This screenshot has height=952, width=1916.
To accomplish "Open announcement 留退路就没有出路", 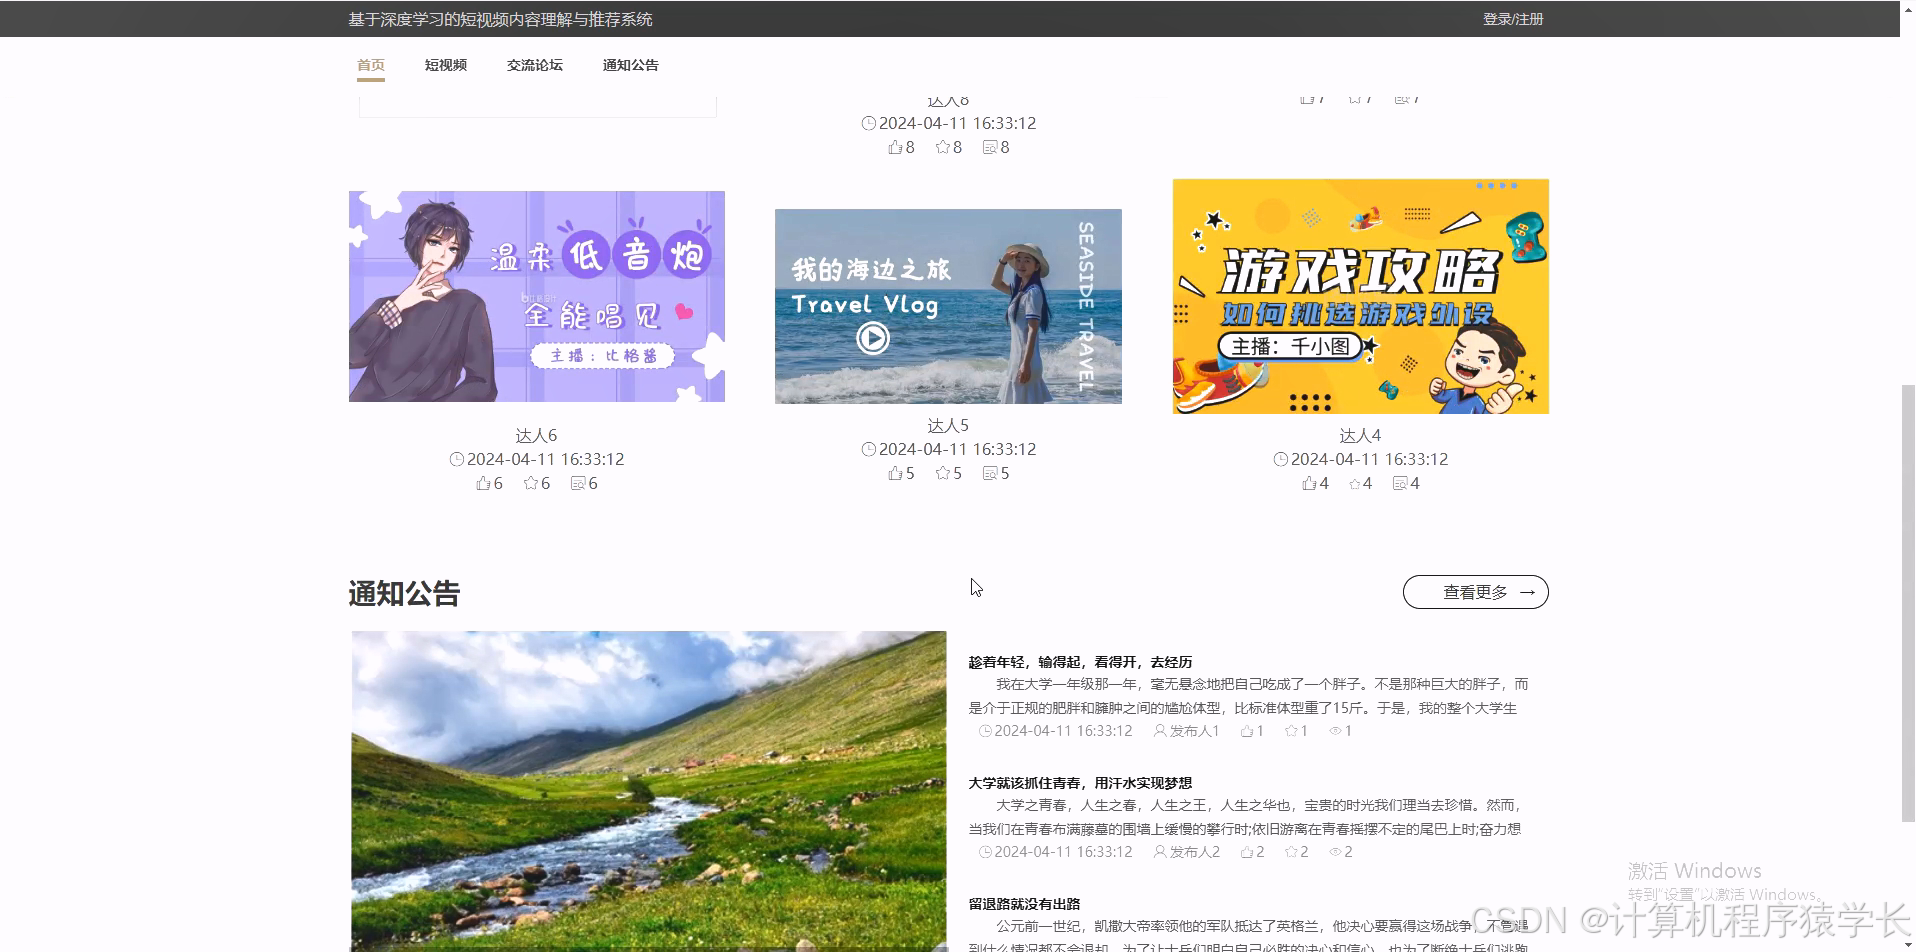I will [1026, 903].
